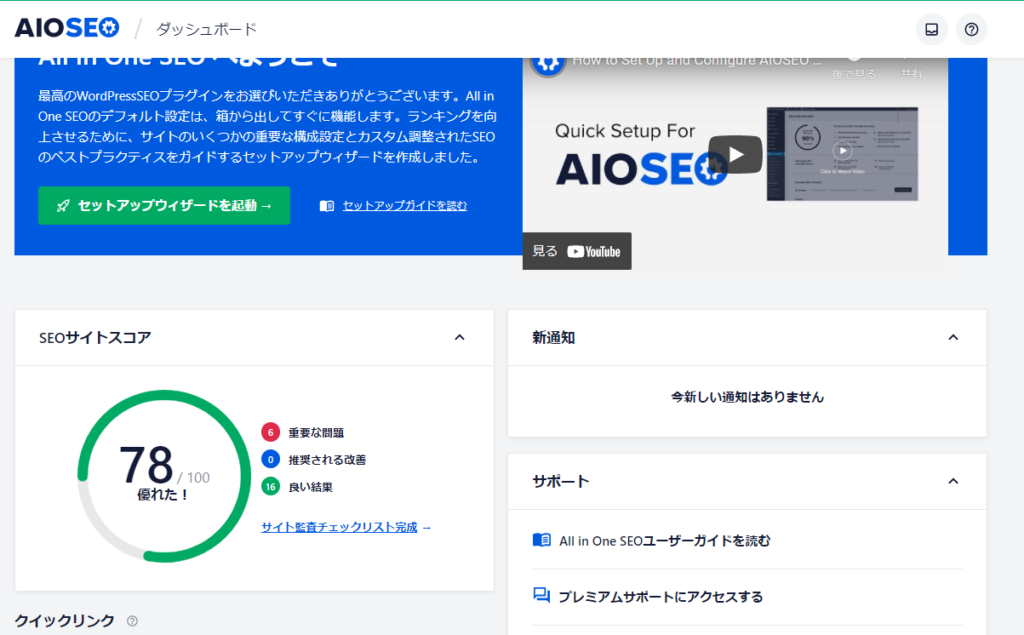Launch セットアップウィザードを起動 button

point(164,206)
